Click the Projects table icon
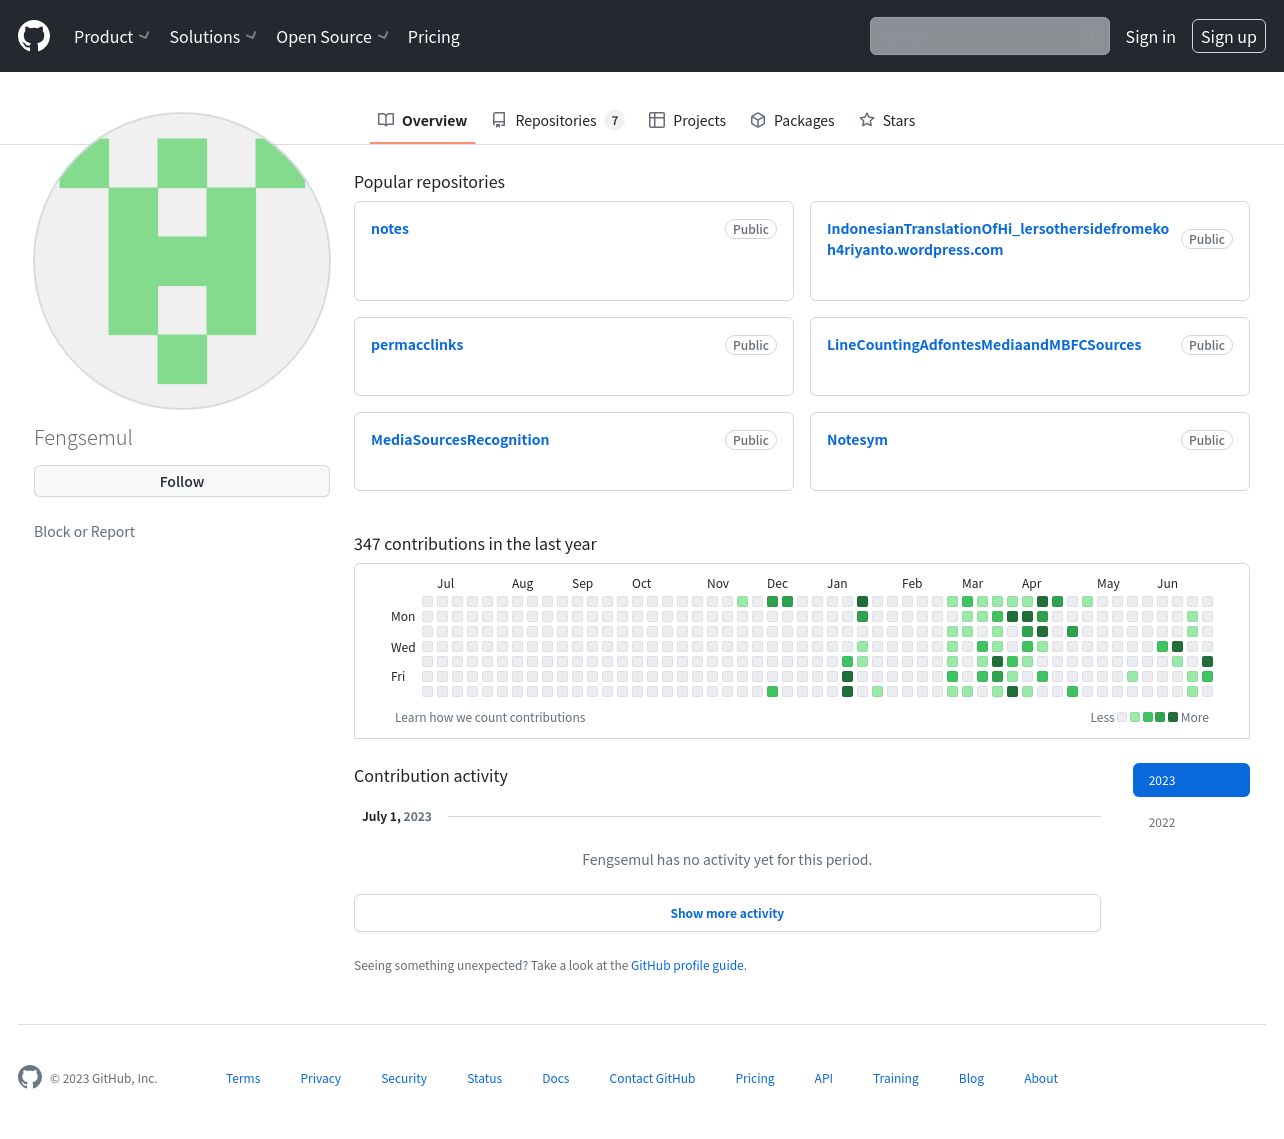 tap(657, 120)
